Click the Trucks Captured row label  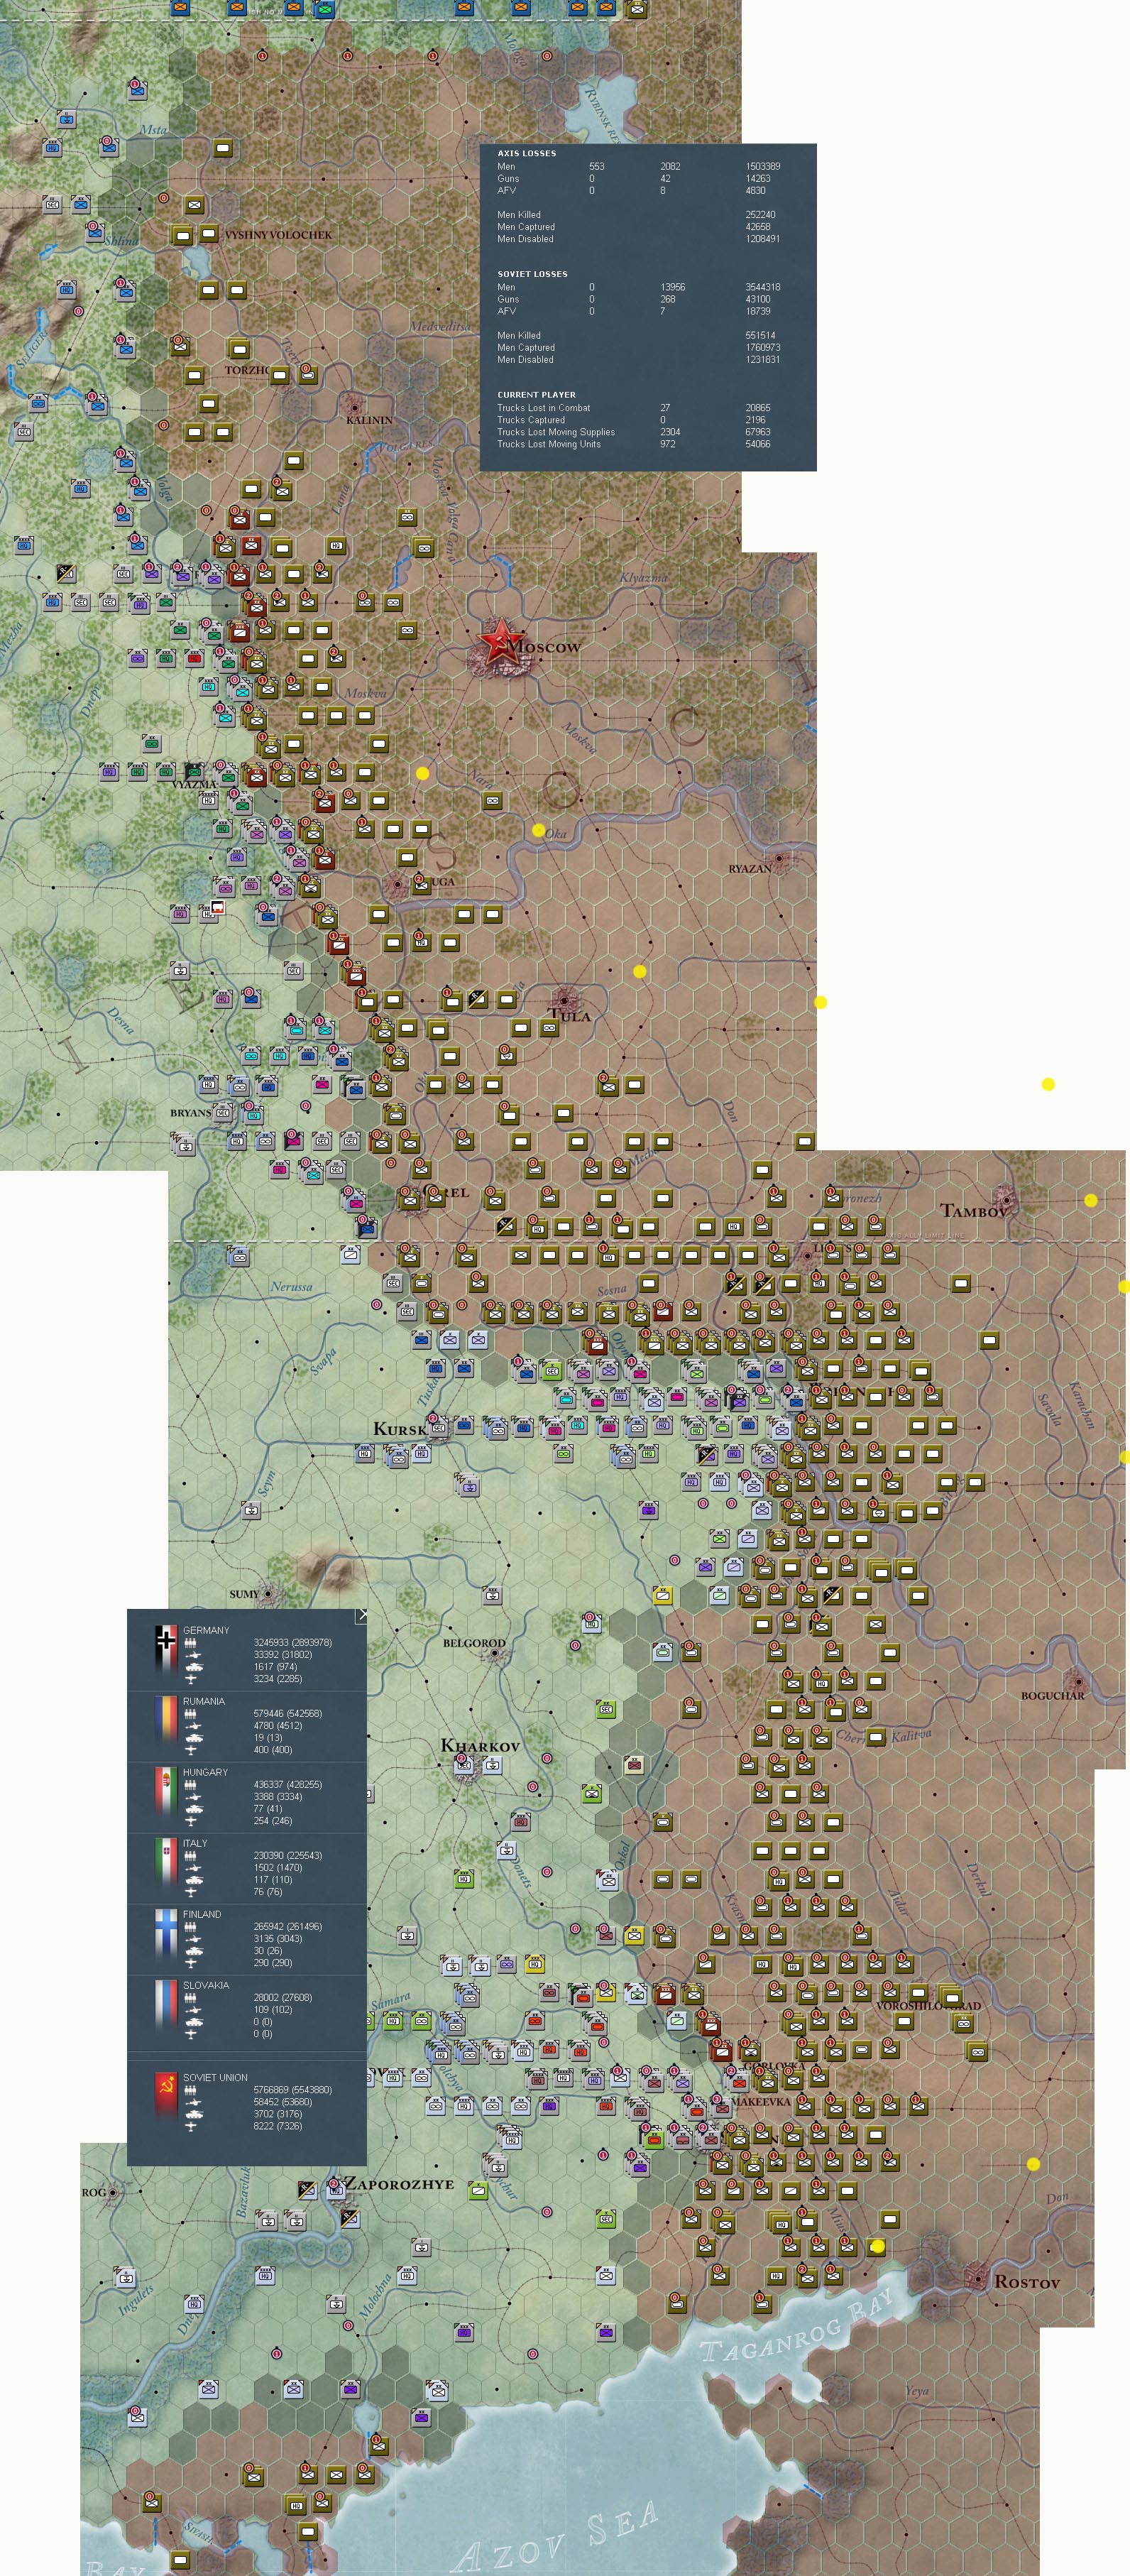coord(531,420)
